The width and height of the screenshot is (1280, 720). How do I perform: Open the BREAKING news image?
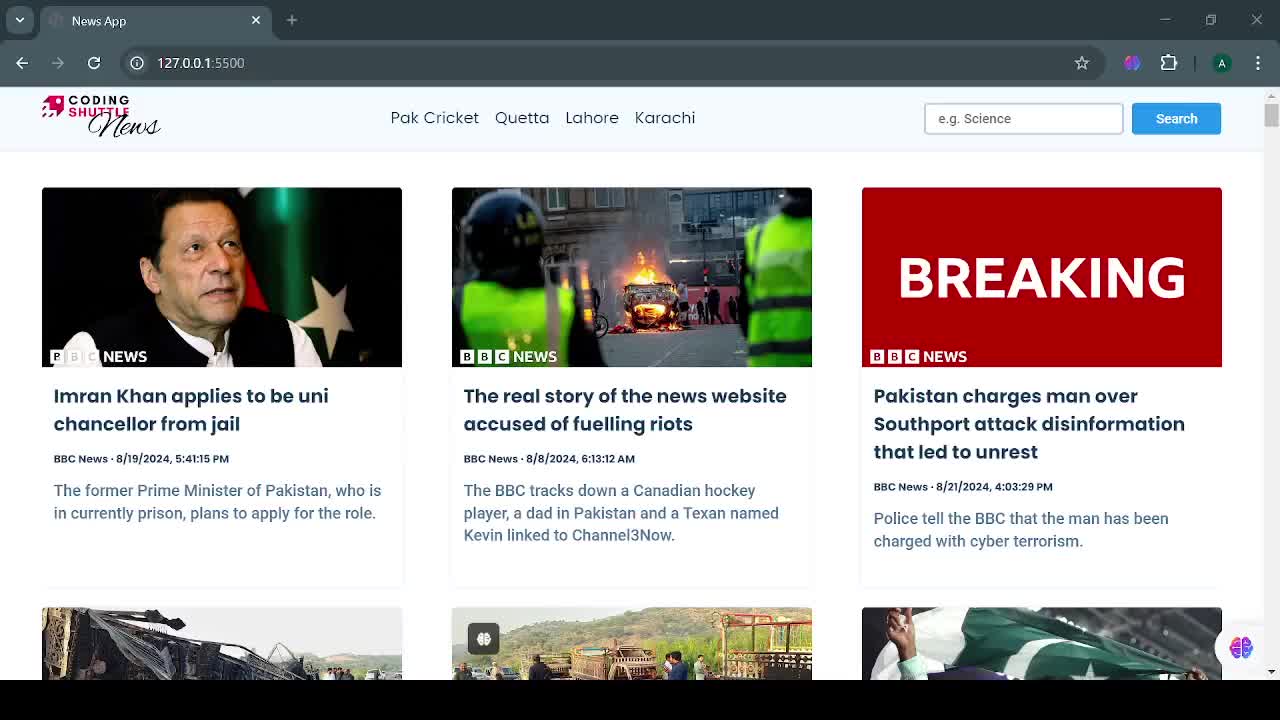click(1042, 277)
